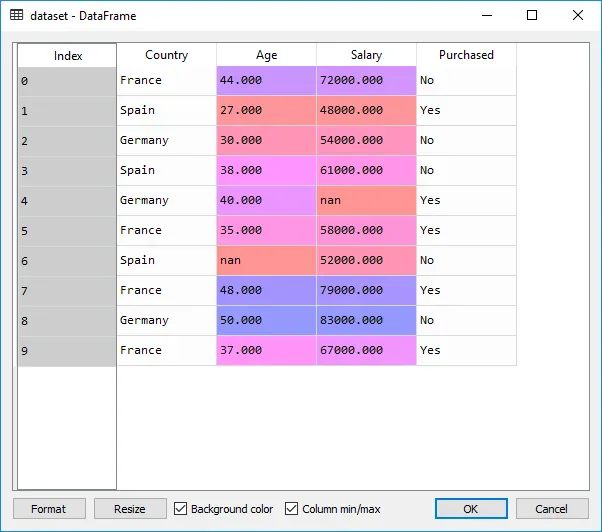Viewport: 602px width, 532px height.
Task: Cancel the DataFrame dialog
Action: (552, 509)
